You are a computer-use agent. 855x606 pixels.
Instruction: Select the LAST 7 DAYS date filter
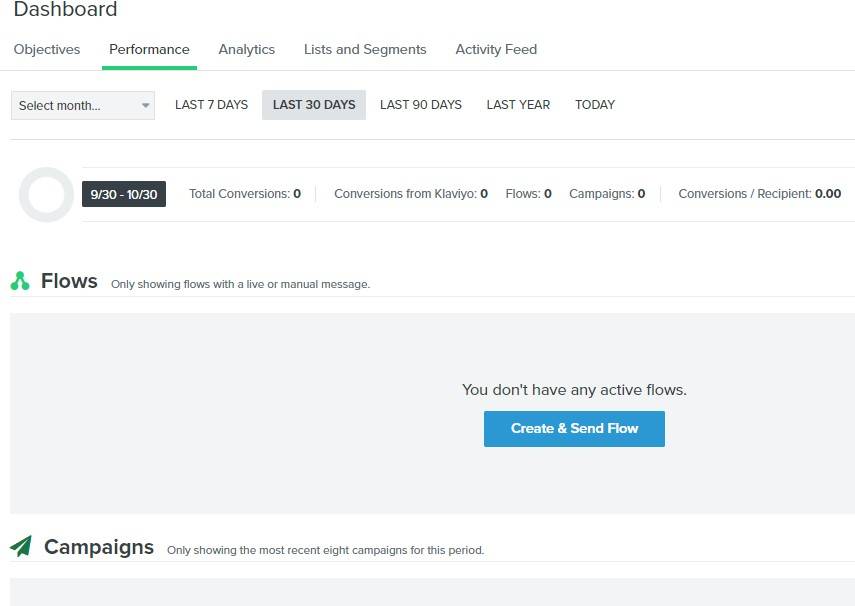pyautogui.click(x=210, y=104)
